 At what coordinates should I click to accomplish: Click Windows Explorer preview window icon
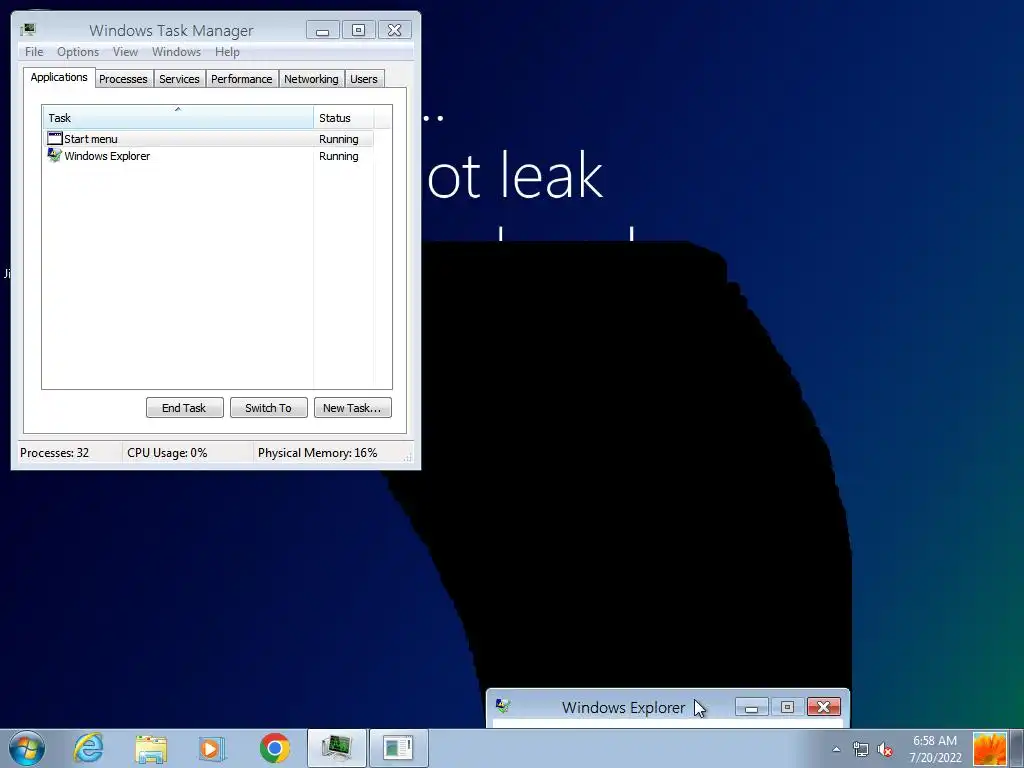click(x=503, y=707)
